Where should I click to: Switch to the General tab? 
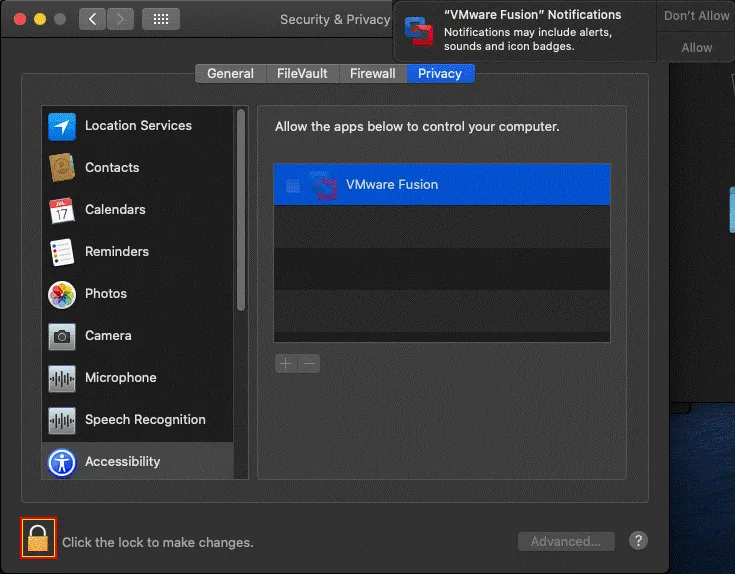[x=230, y=73]
